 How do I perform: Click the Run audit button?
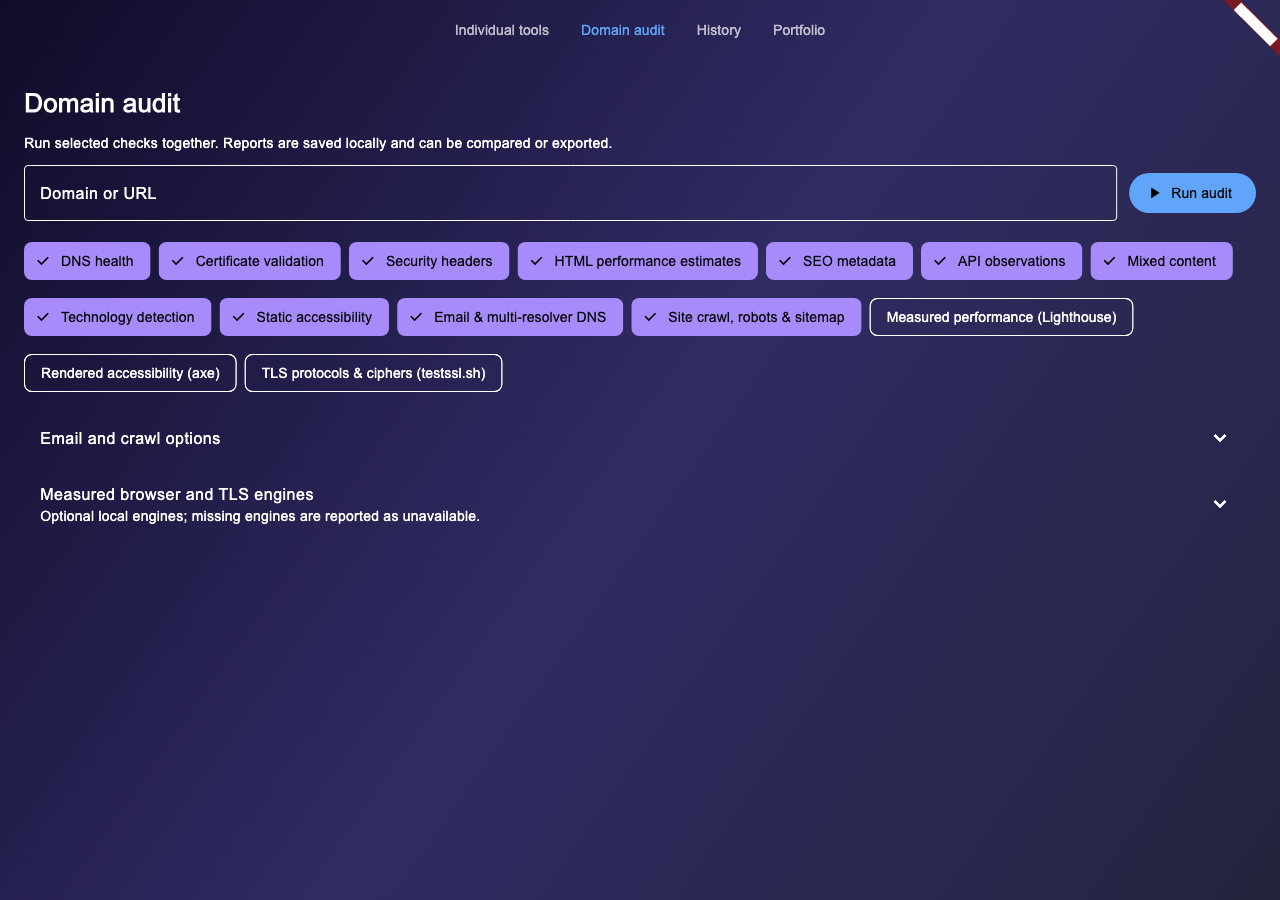tap(1192, 193)
